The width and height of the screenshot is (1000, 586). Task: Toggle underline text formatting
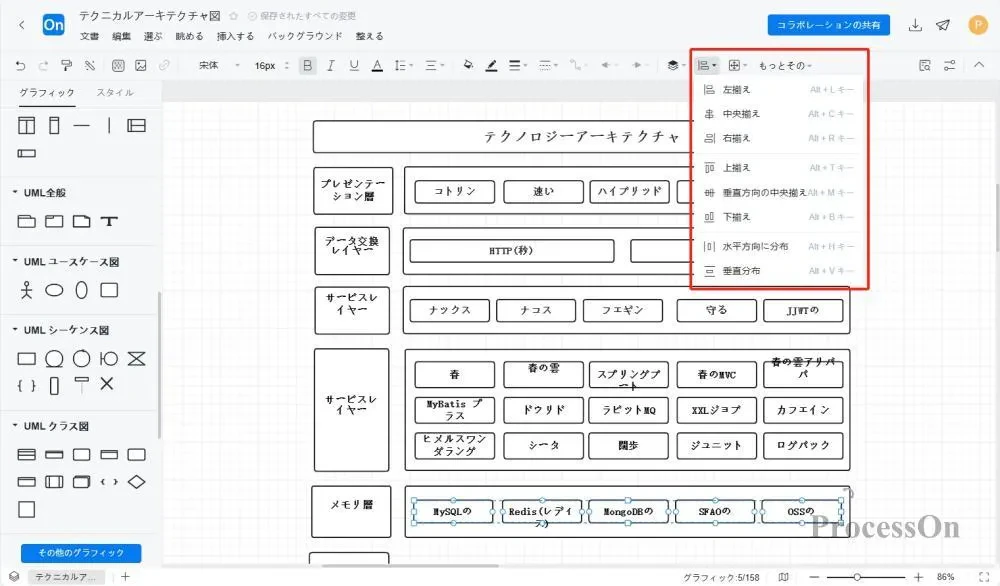click(355, 65)
